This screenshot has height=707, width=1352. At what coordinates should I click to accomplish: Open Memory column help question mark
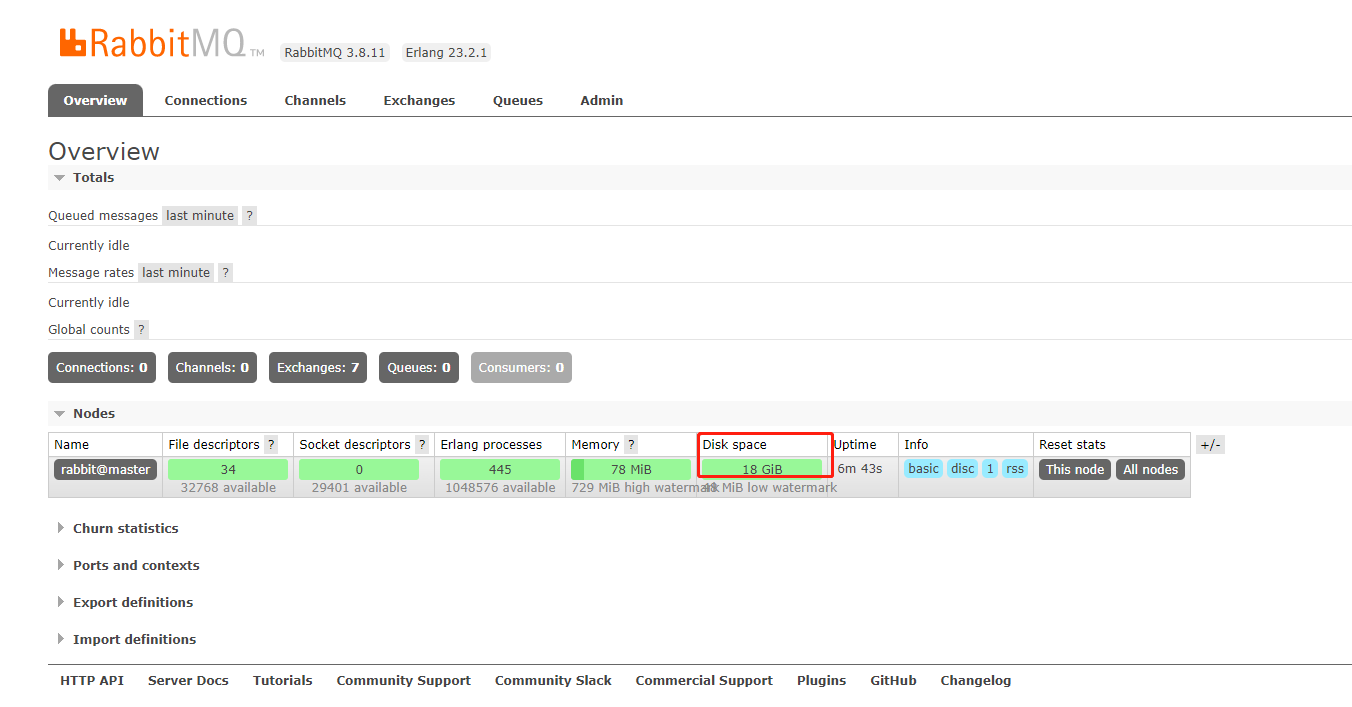click(631, 445)
